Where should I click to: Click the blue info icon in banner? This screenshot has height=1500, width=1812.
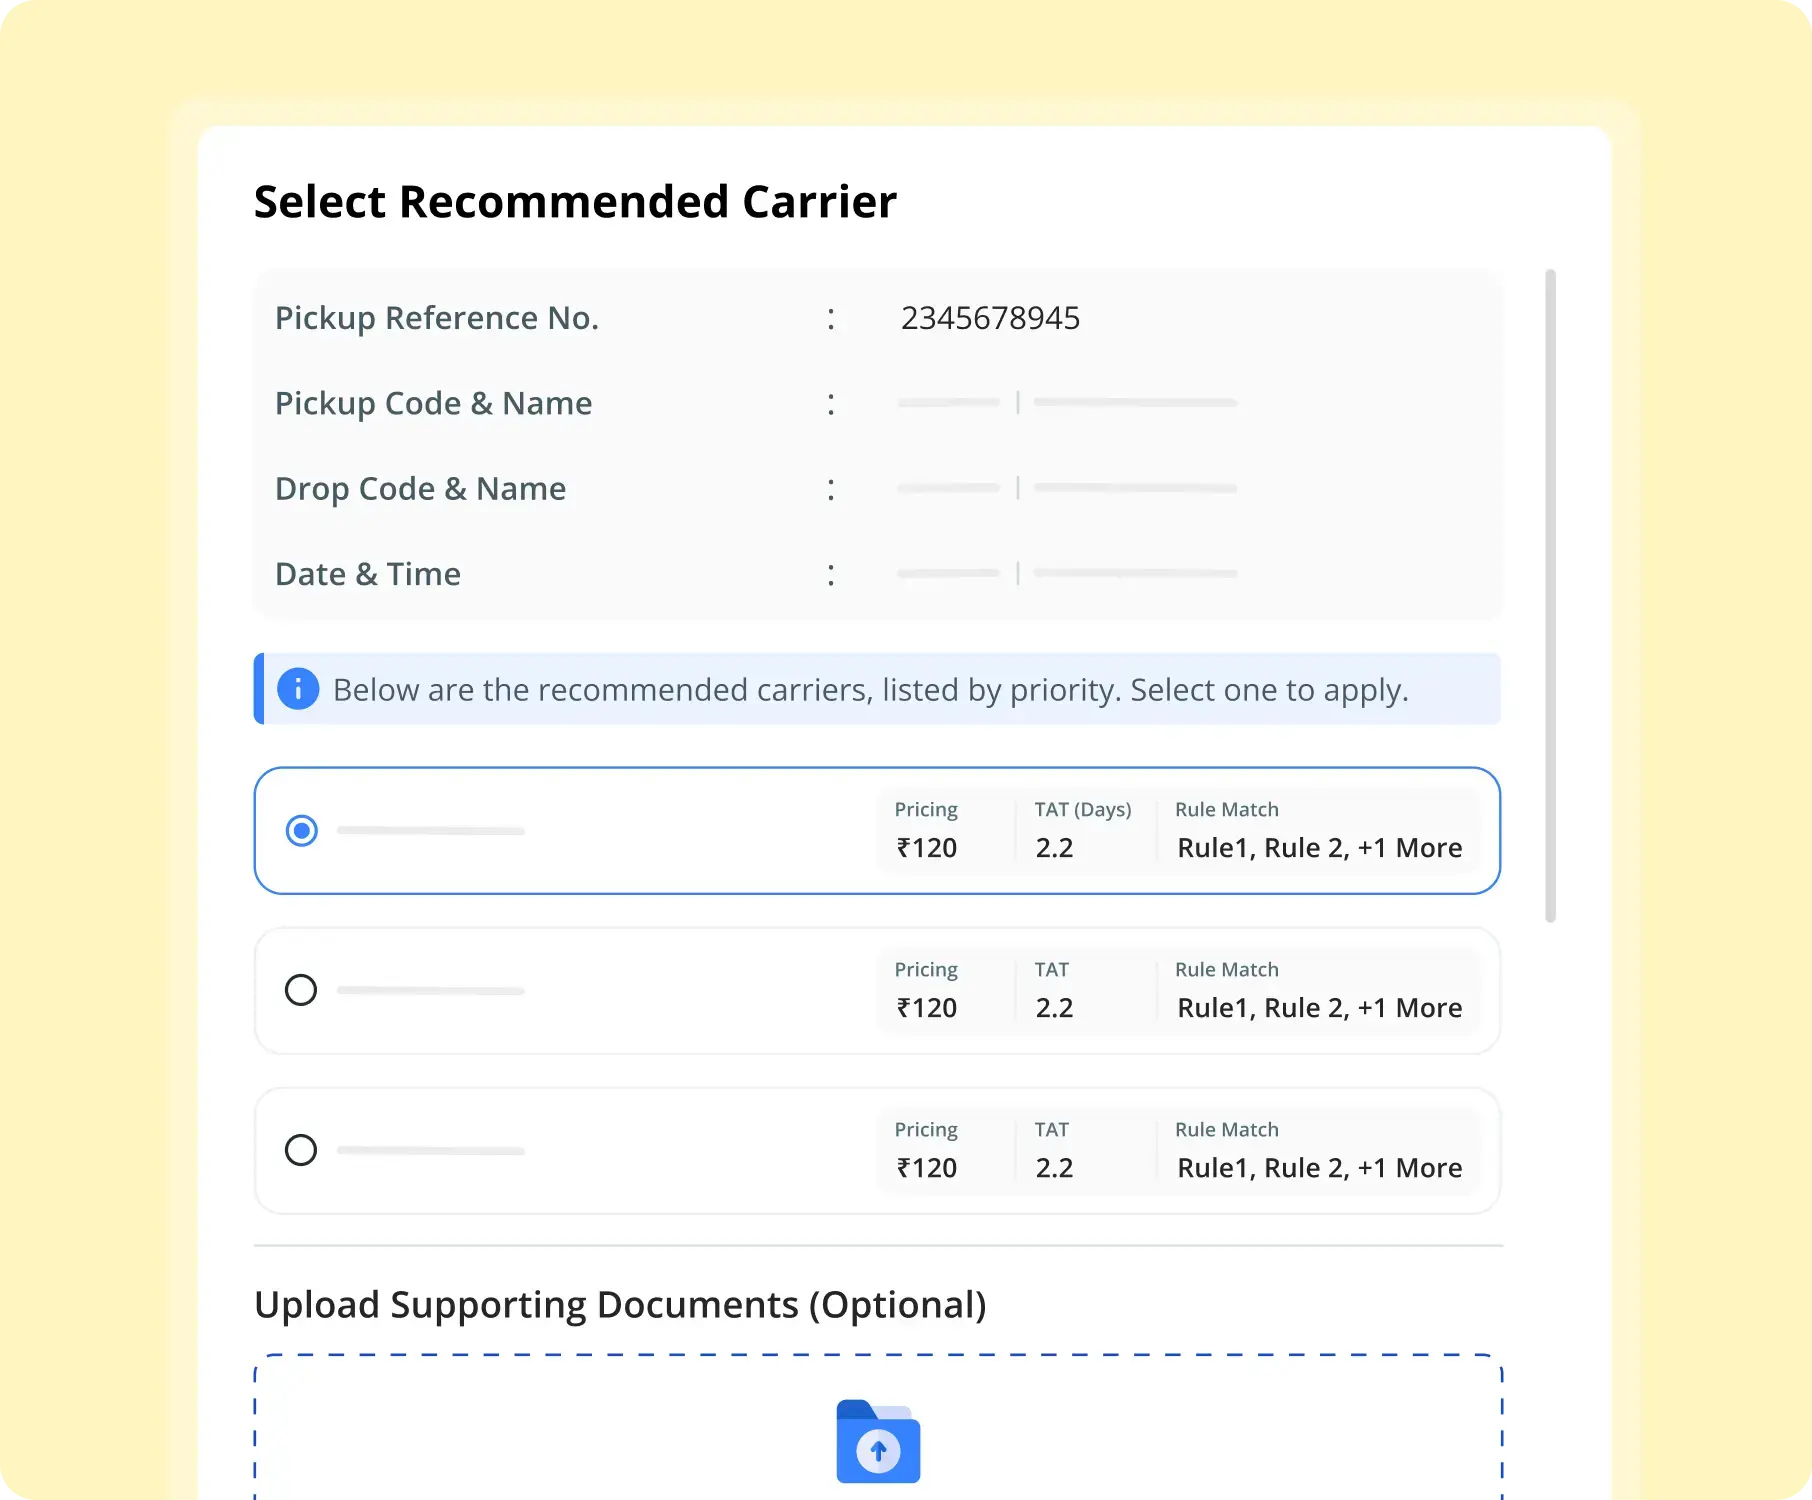tap(298, 689)
